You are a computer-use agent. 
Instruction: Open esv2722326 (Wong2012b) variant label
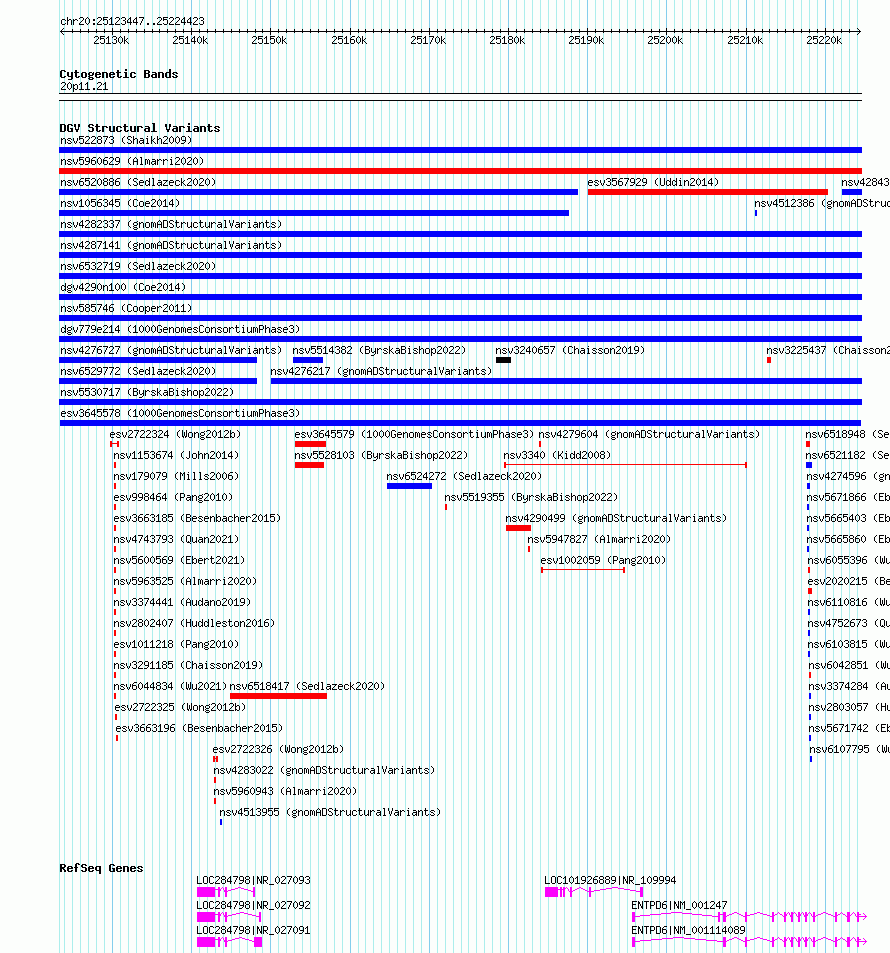[278, 749]
